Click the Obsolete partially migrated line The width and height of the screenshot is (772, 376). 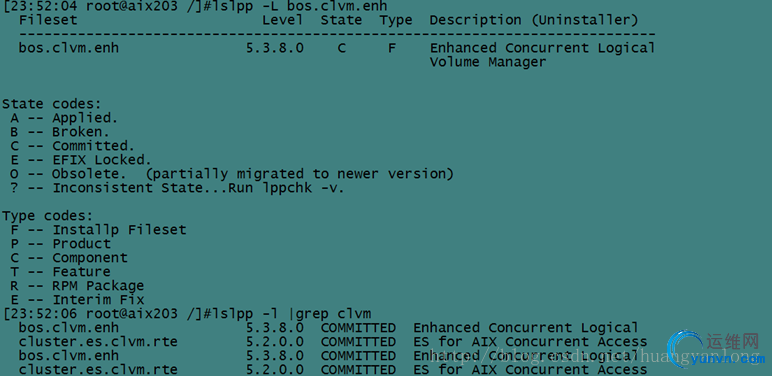[x=232, y=174]
